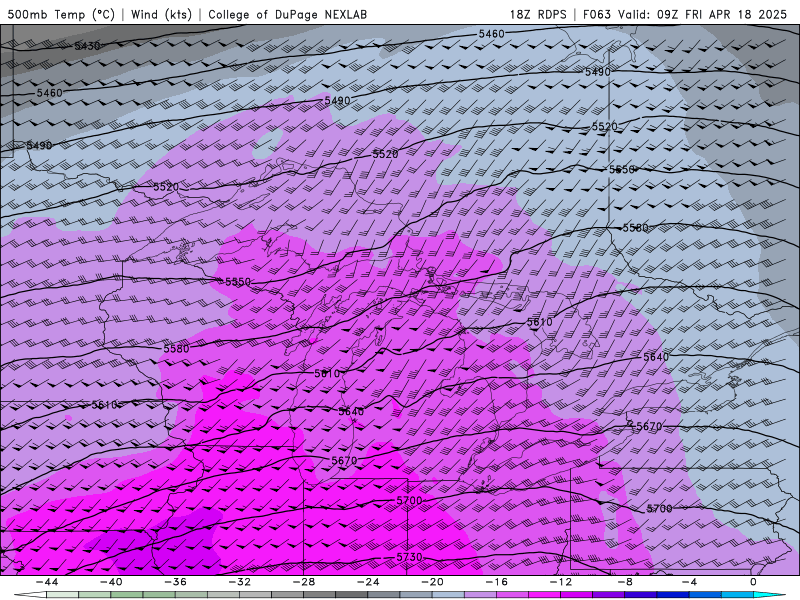Click the 5580 contour label on the left
The image size is (800, 600).
[177, 348]
